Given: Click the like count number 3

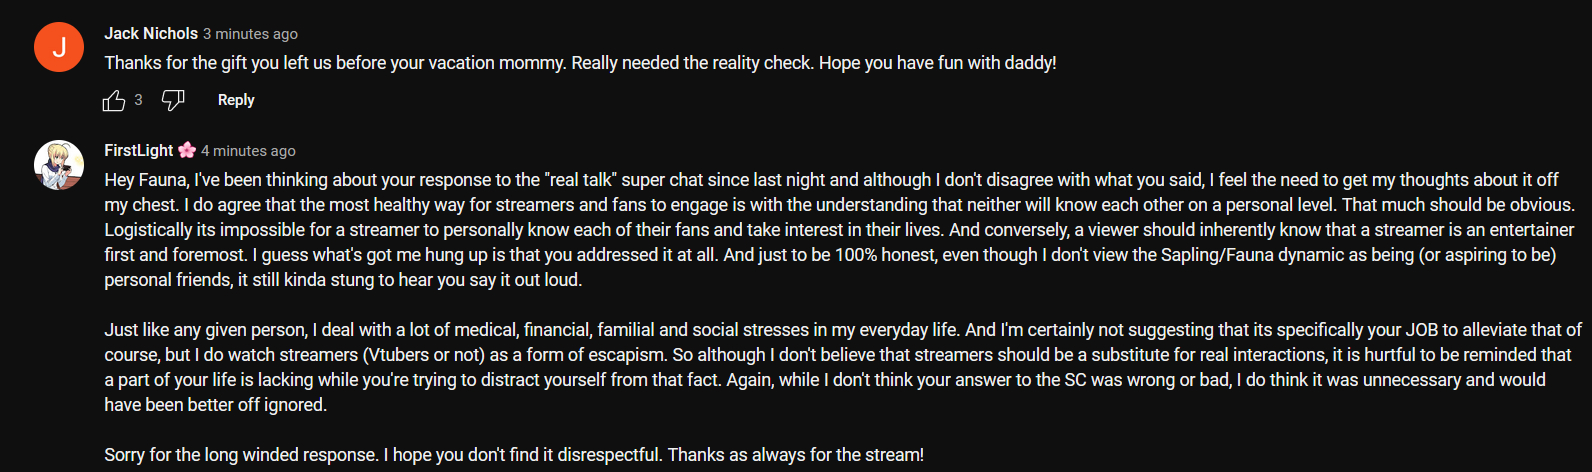Looking at the screenshot, I should (138, 100).
